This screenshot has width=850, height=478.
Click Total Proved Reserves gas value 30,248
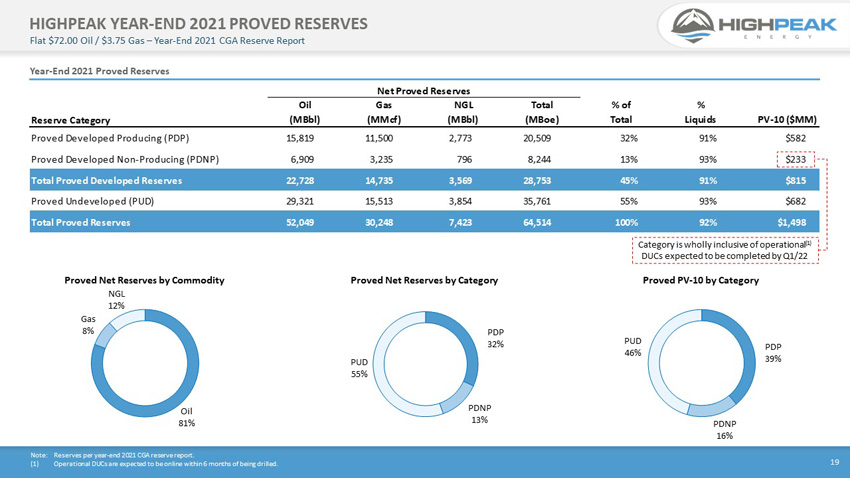point(379,222)
